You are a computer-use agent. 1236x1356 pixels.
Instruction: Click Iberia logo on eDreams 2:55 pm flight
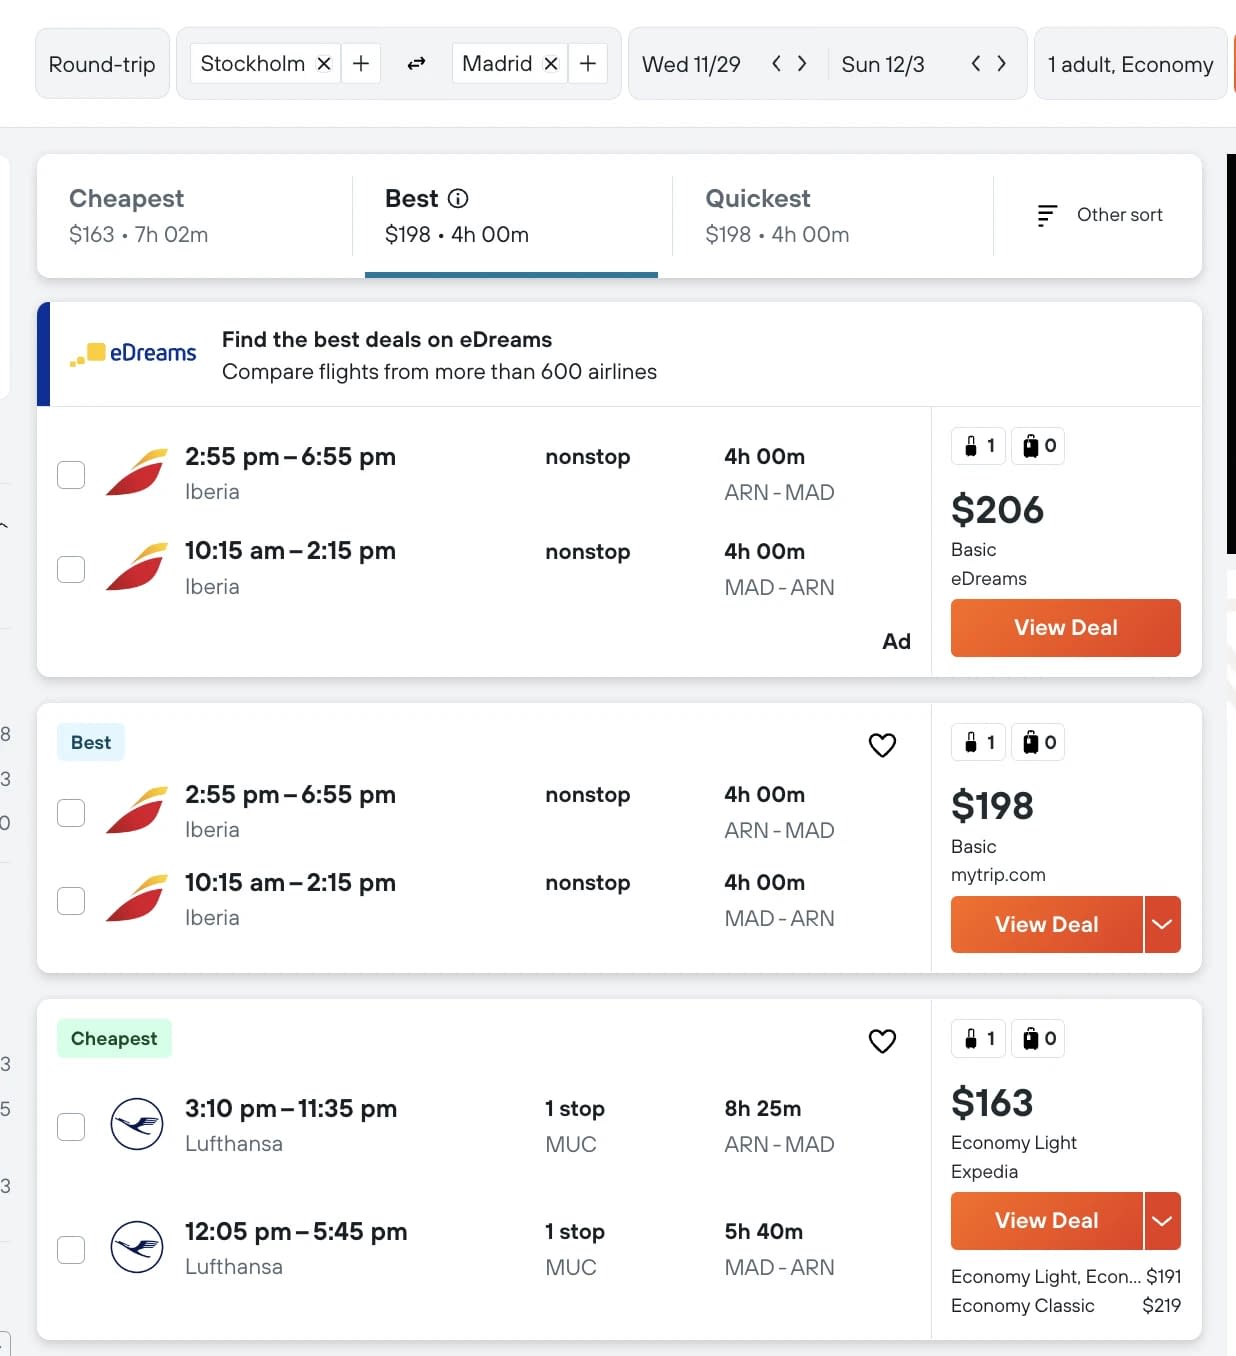[137, 473]
